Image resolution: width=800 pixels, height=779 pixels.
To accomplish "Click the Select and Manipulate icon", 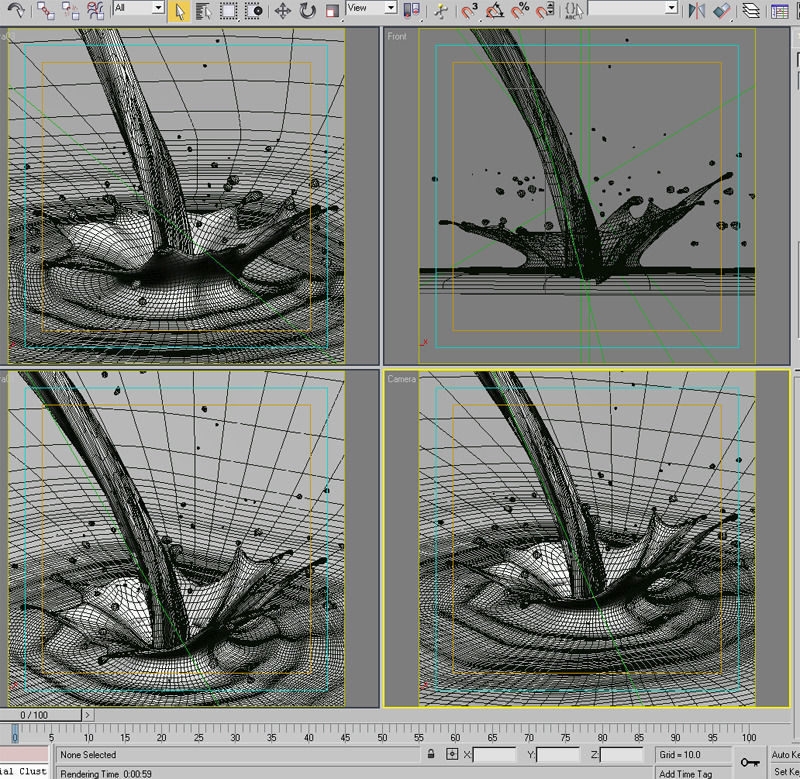I will (441, 11).
